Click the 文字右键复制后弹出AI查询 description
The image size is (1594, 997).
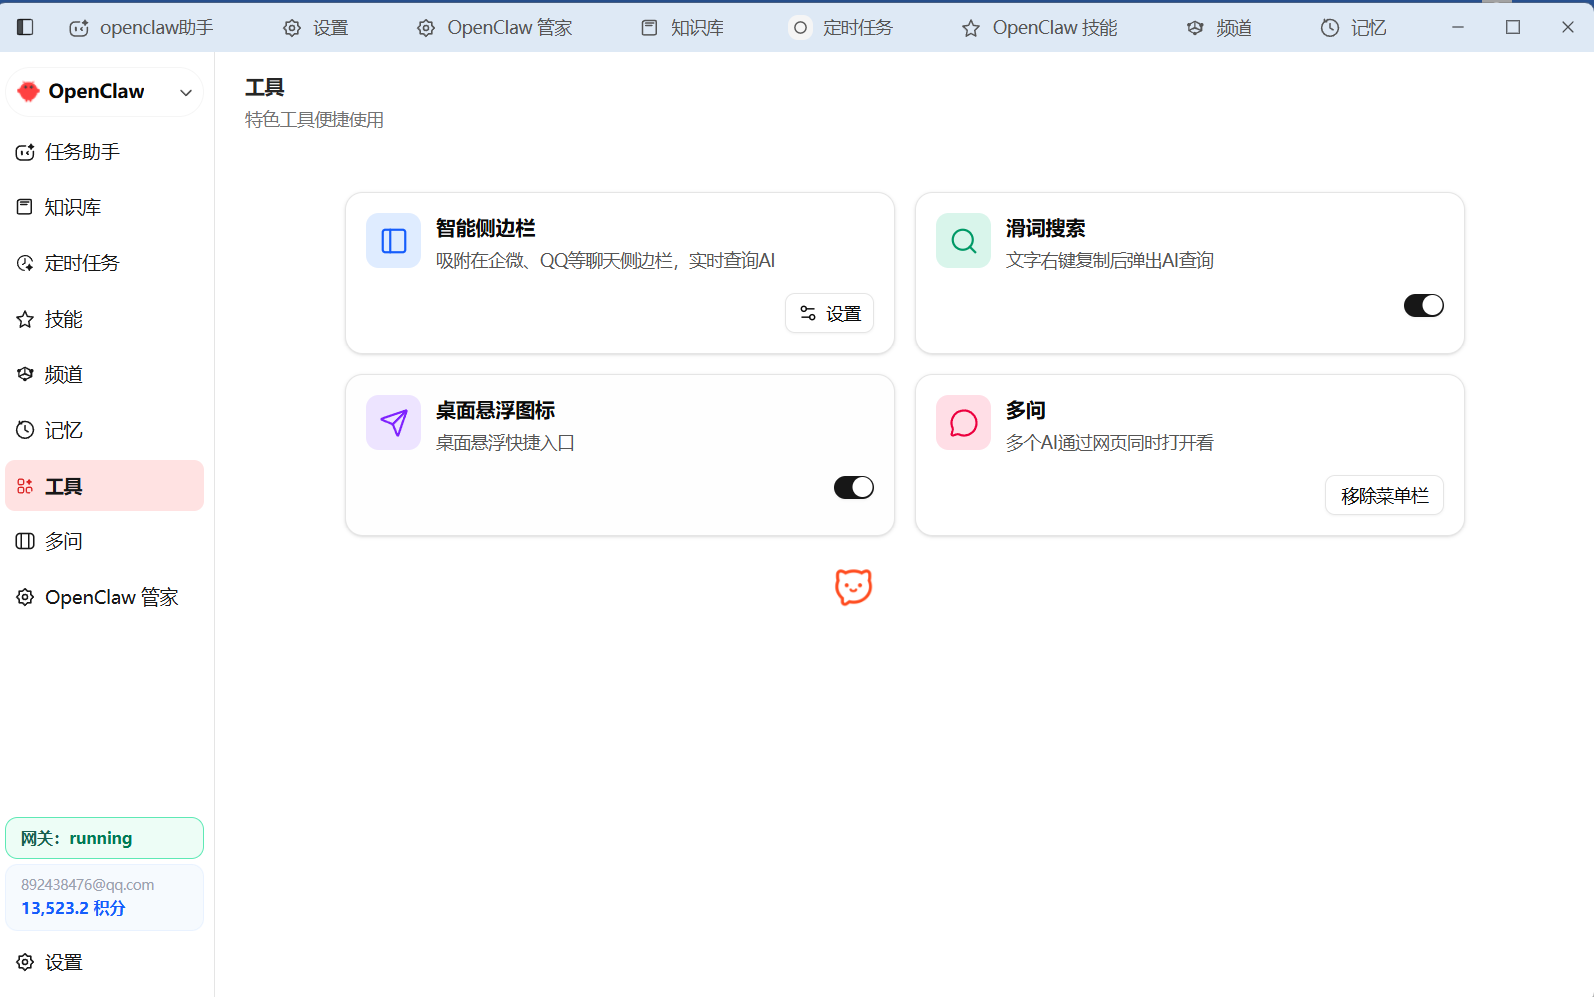point(1110,261)
